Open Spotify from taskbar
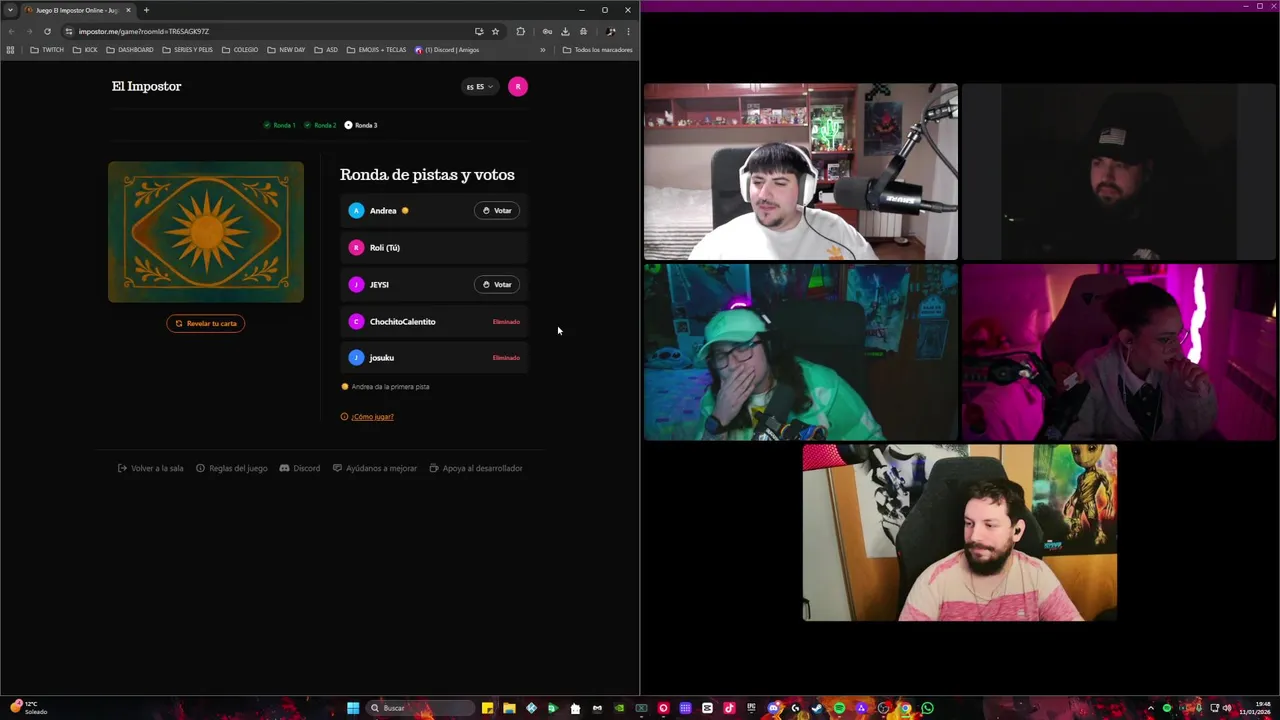Viewport: 1280px width, 720px height. [x=839, y=708]
